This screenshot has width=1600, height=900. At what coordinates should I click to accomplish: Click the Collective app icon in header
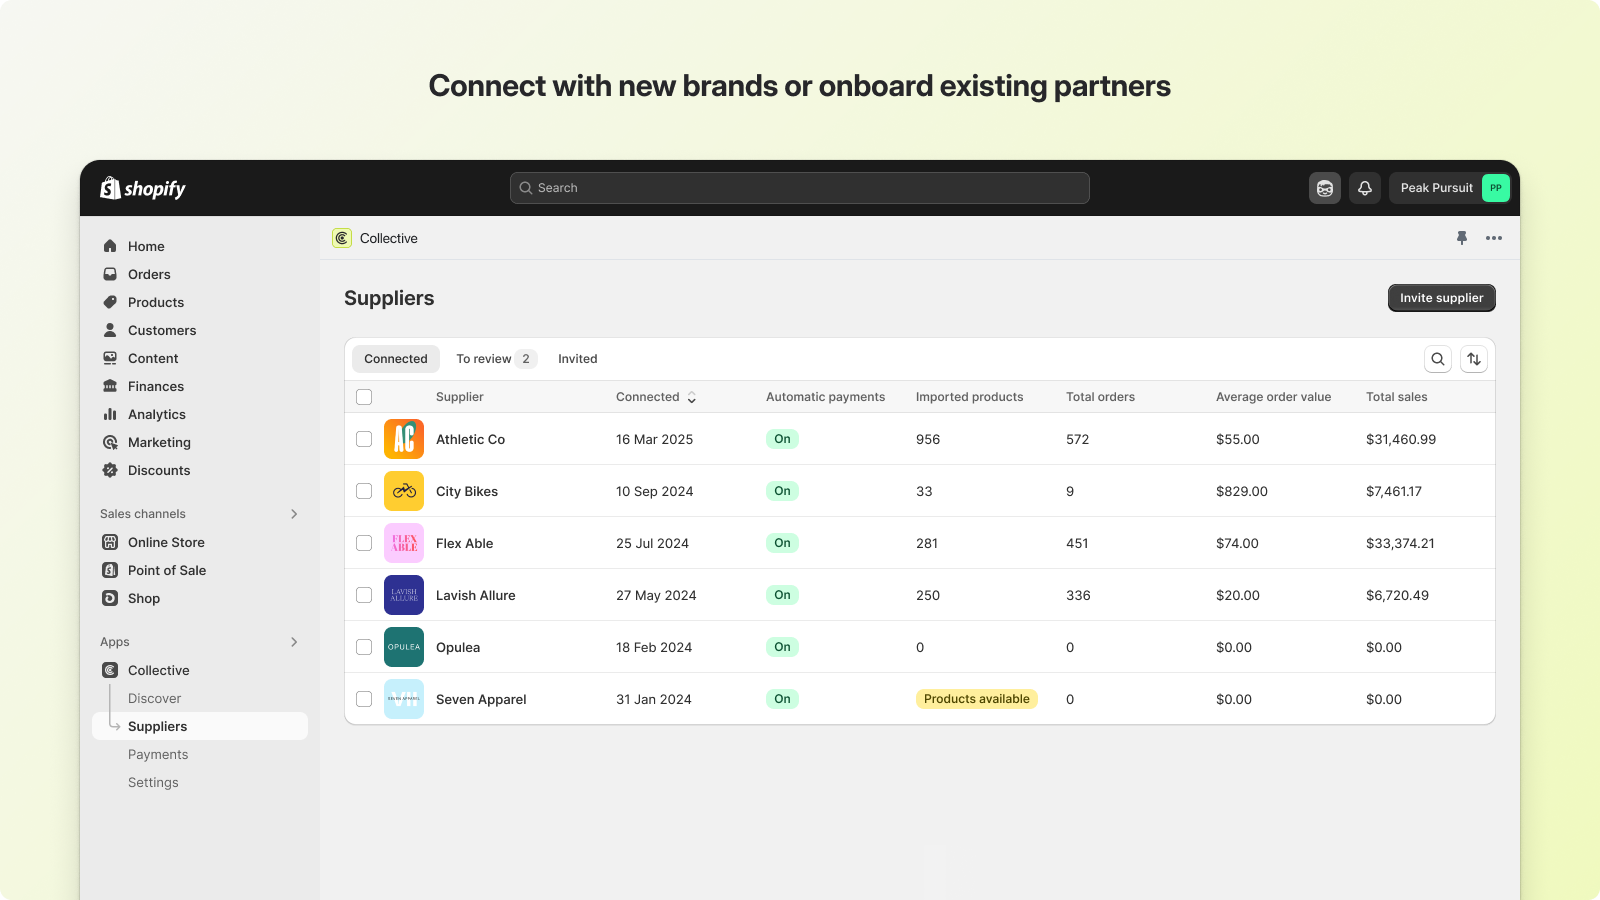click(x=342, y=238)
